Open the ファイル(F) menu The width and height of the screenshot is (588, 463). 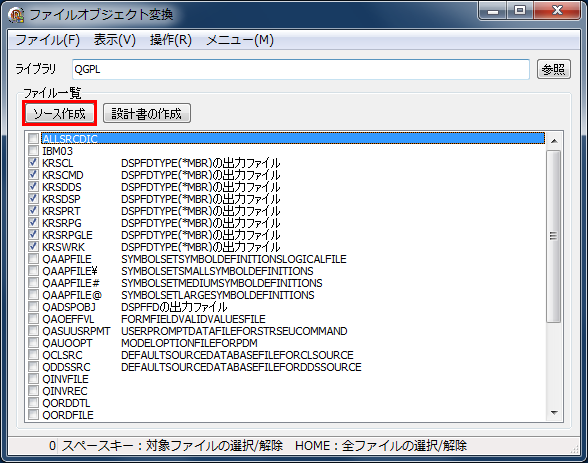point(48,40)
